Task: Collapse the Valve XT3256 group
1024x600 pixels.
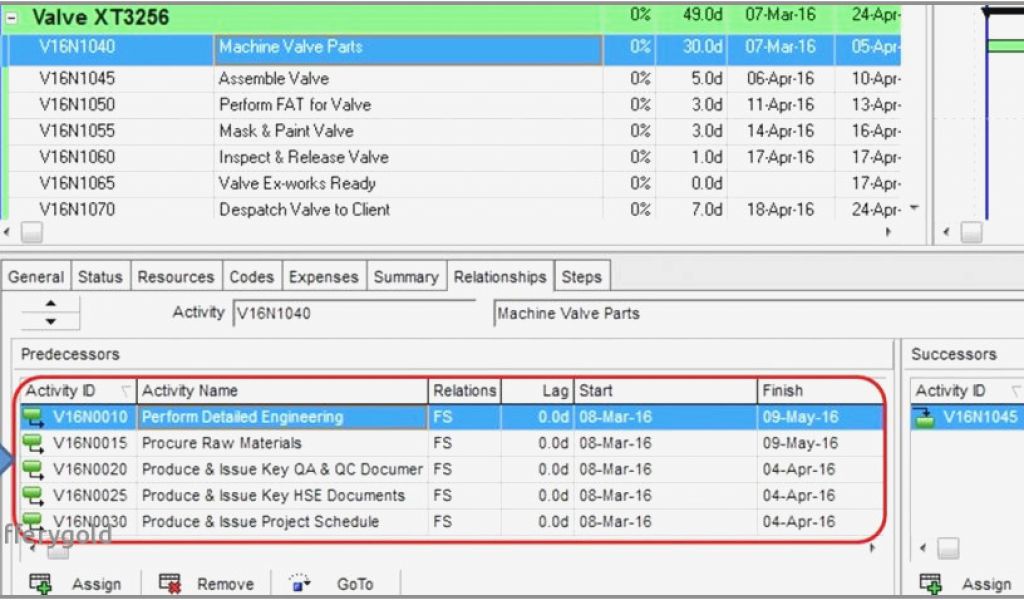Action: pos(12,18)
